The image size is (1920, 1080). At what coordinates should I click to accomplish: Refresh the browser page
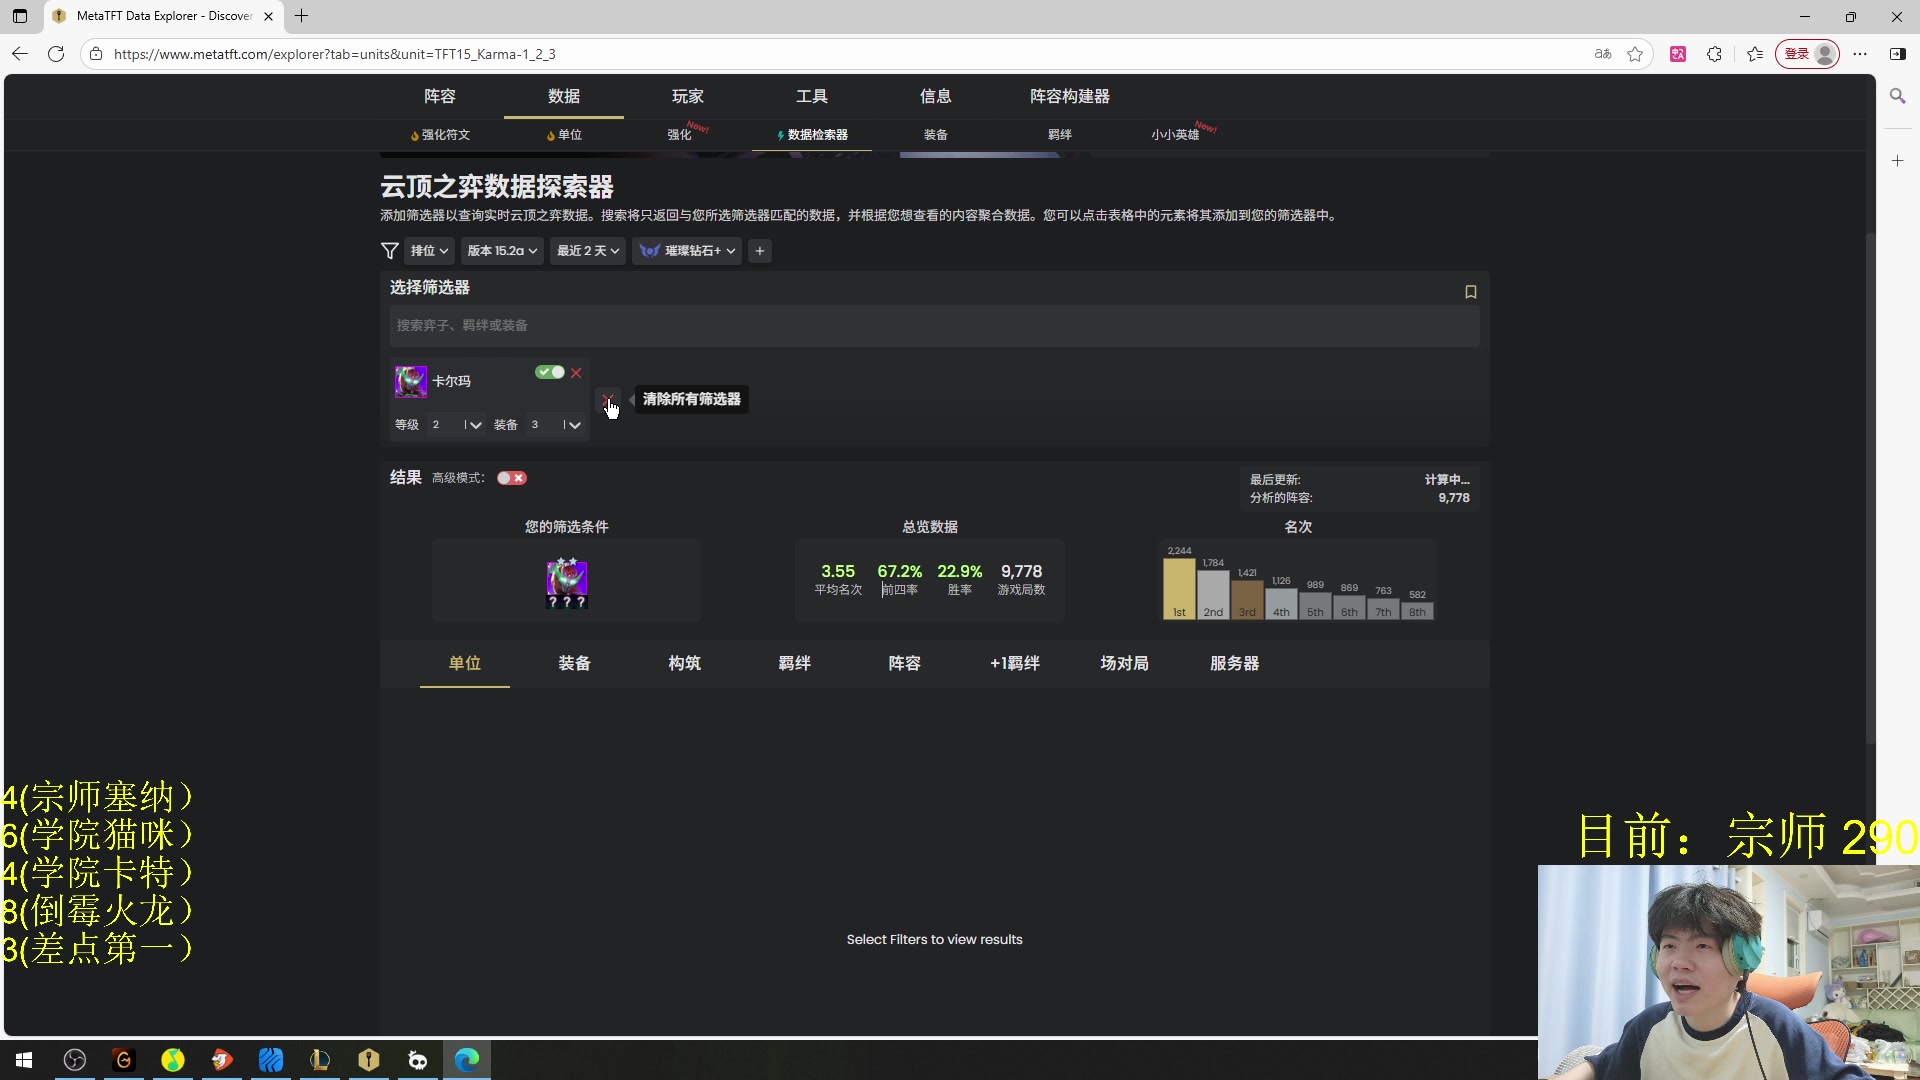56,54
